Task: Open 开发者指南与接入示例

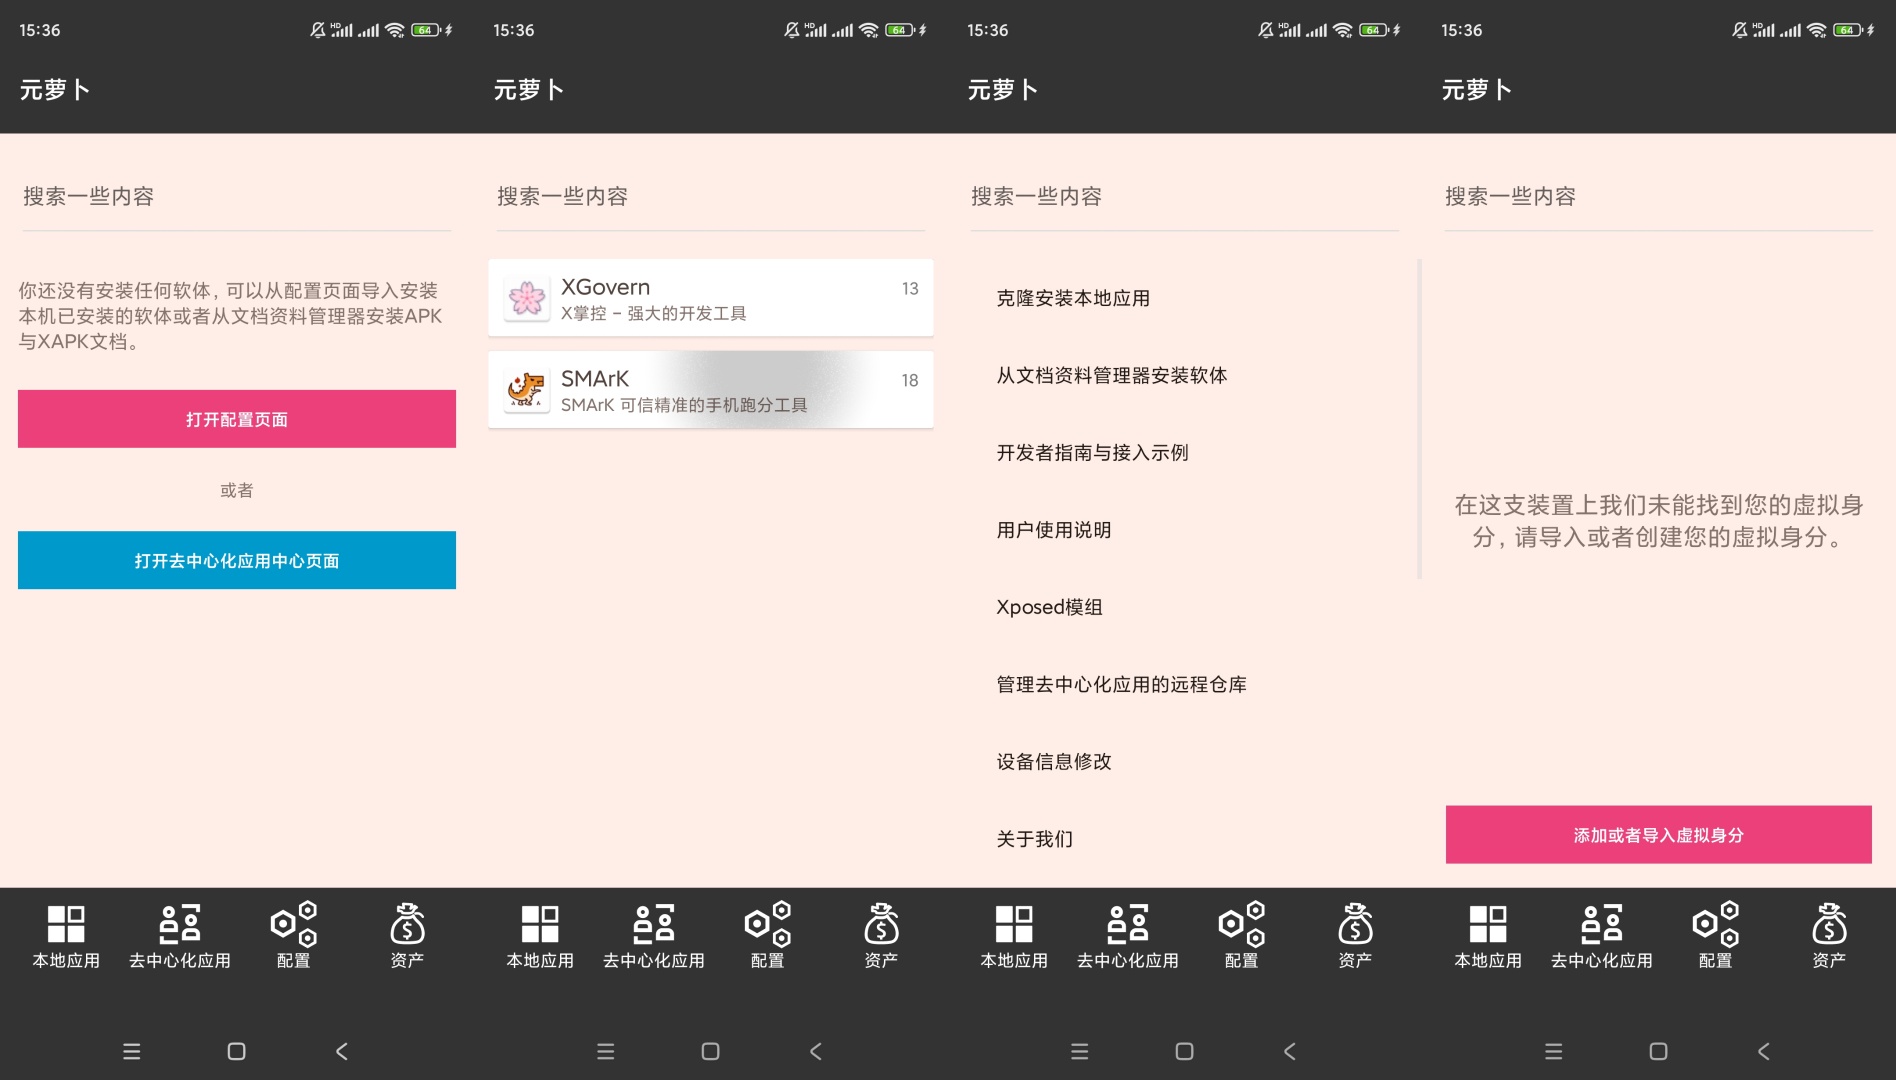Action: point(1092,452)
